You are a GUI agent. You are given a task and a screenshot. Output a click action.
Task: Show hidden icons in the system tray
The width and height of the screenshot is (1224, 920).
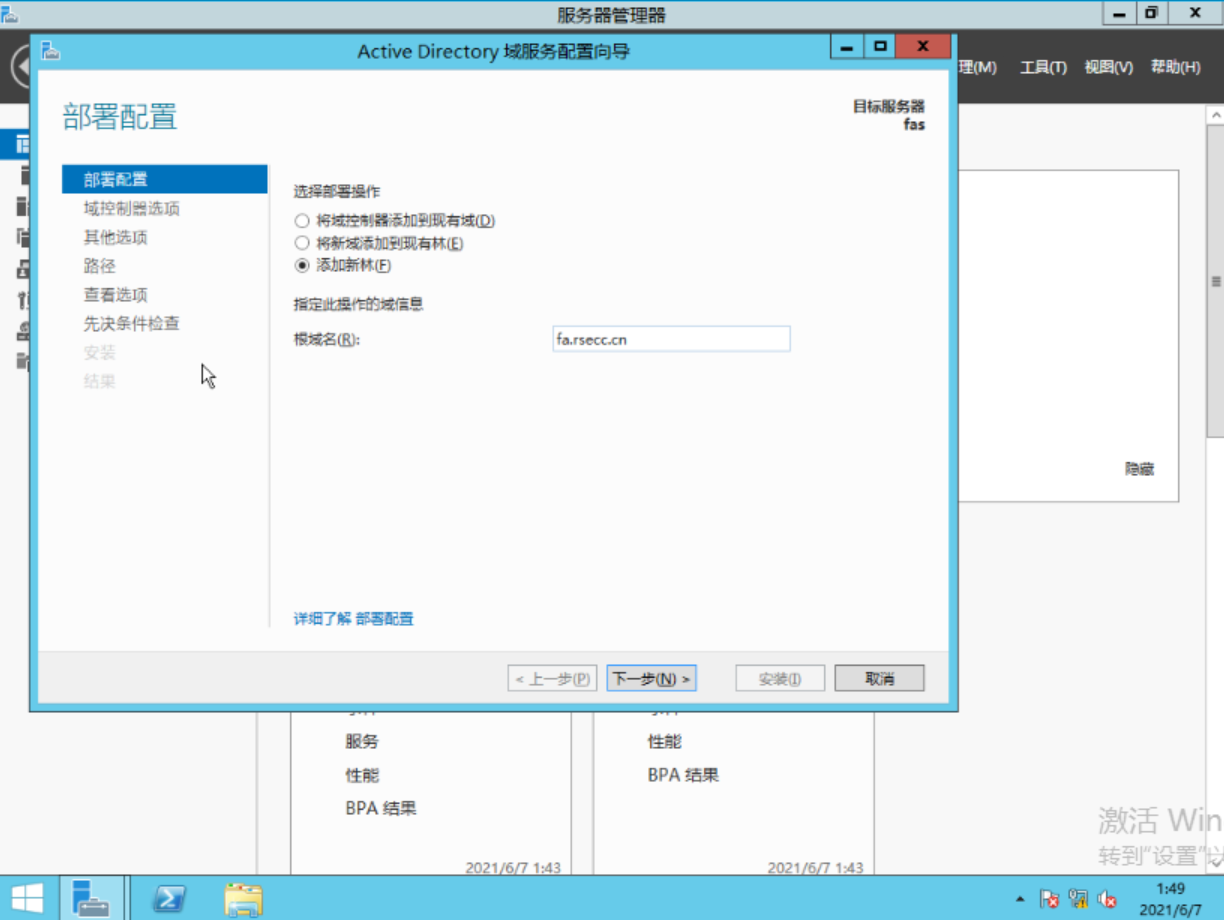coord(1018,900)
